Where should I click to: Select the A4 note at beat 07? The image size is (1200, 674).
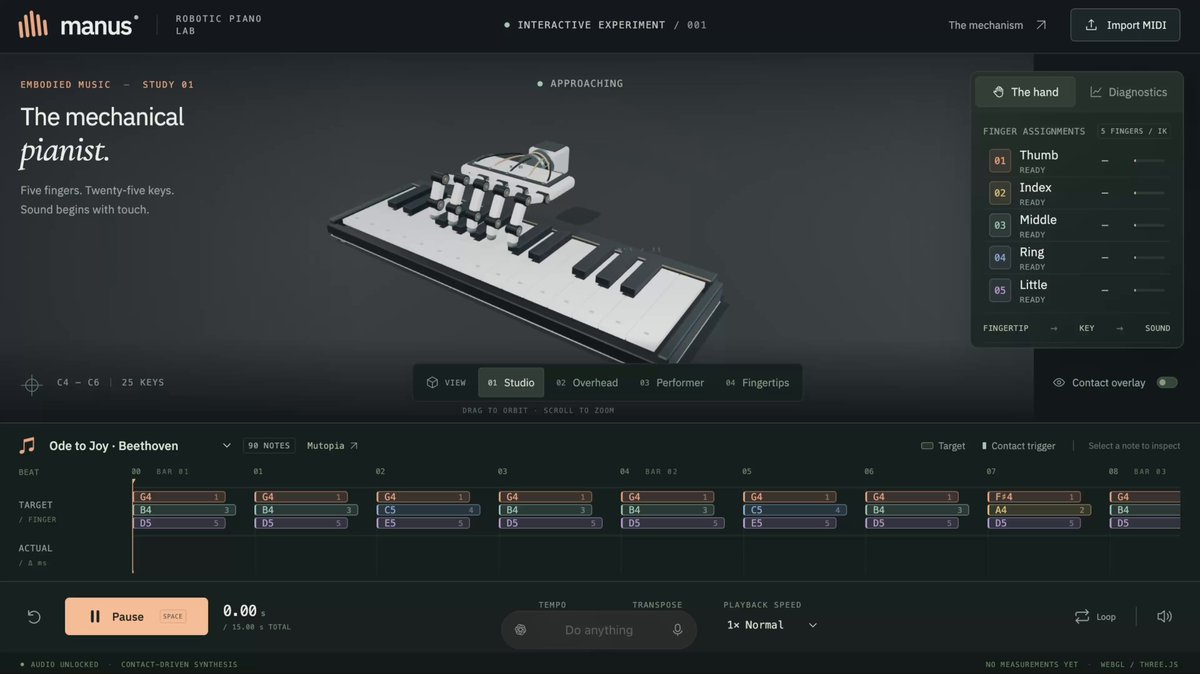click(1038, 510)
